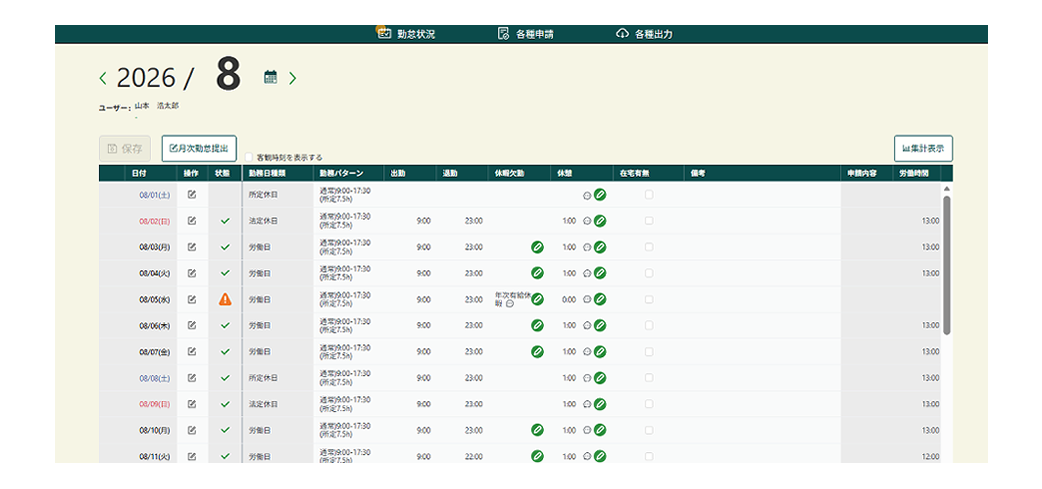Click the 勤務パターン column header

tap(342, 173)
